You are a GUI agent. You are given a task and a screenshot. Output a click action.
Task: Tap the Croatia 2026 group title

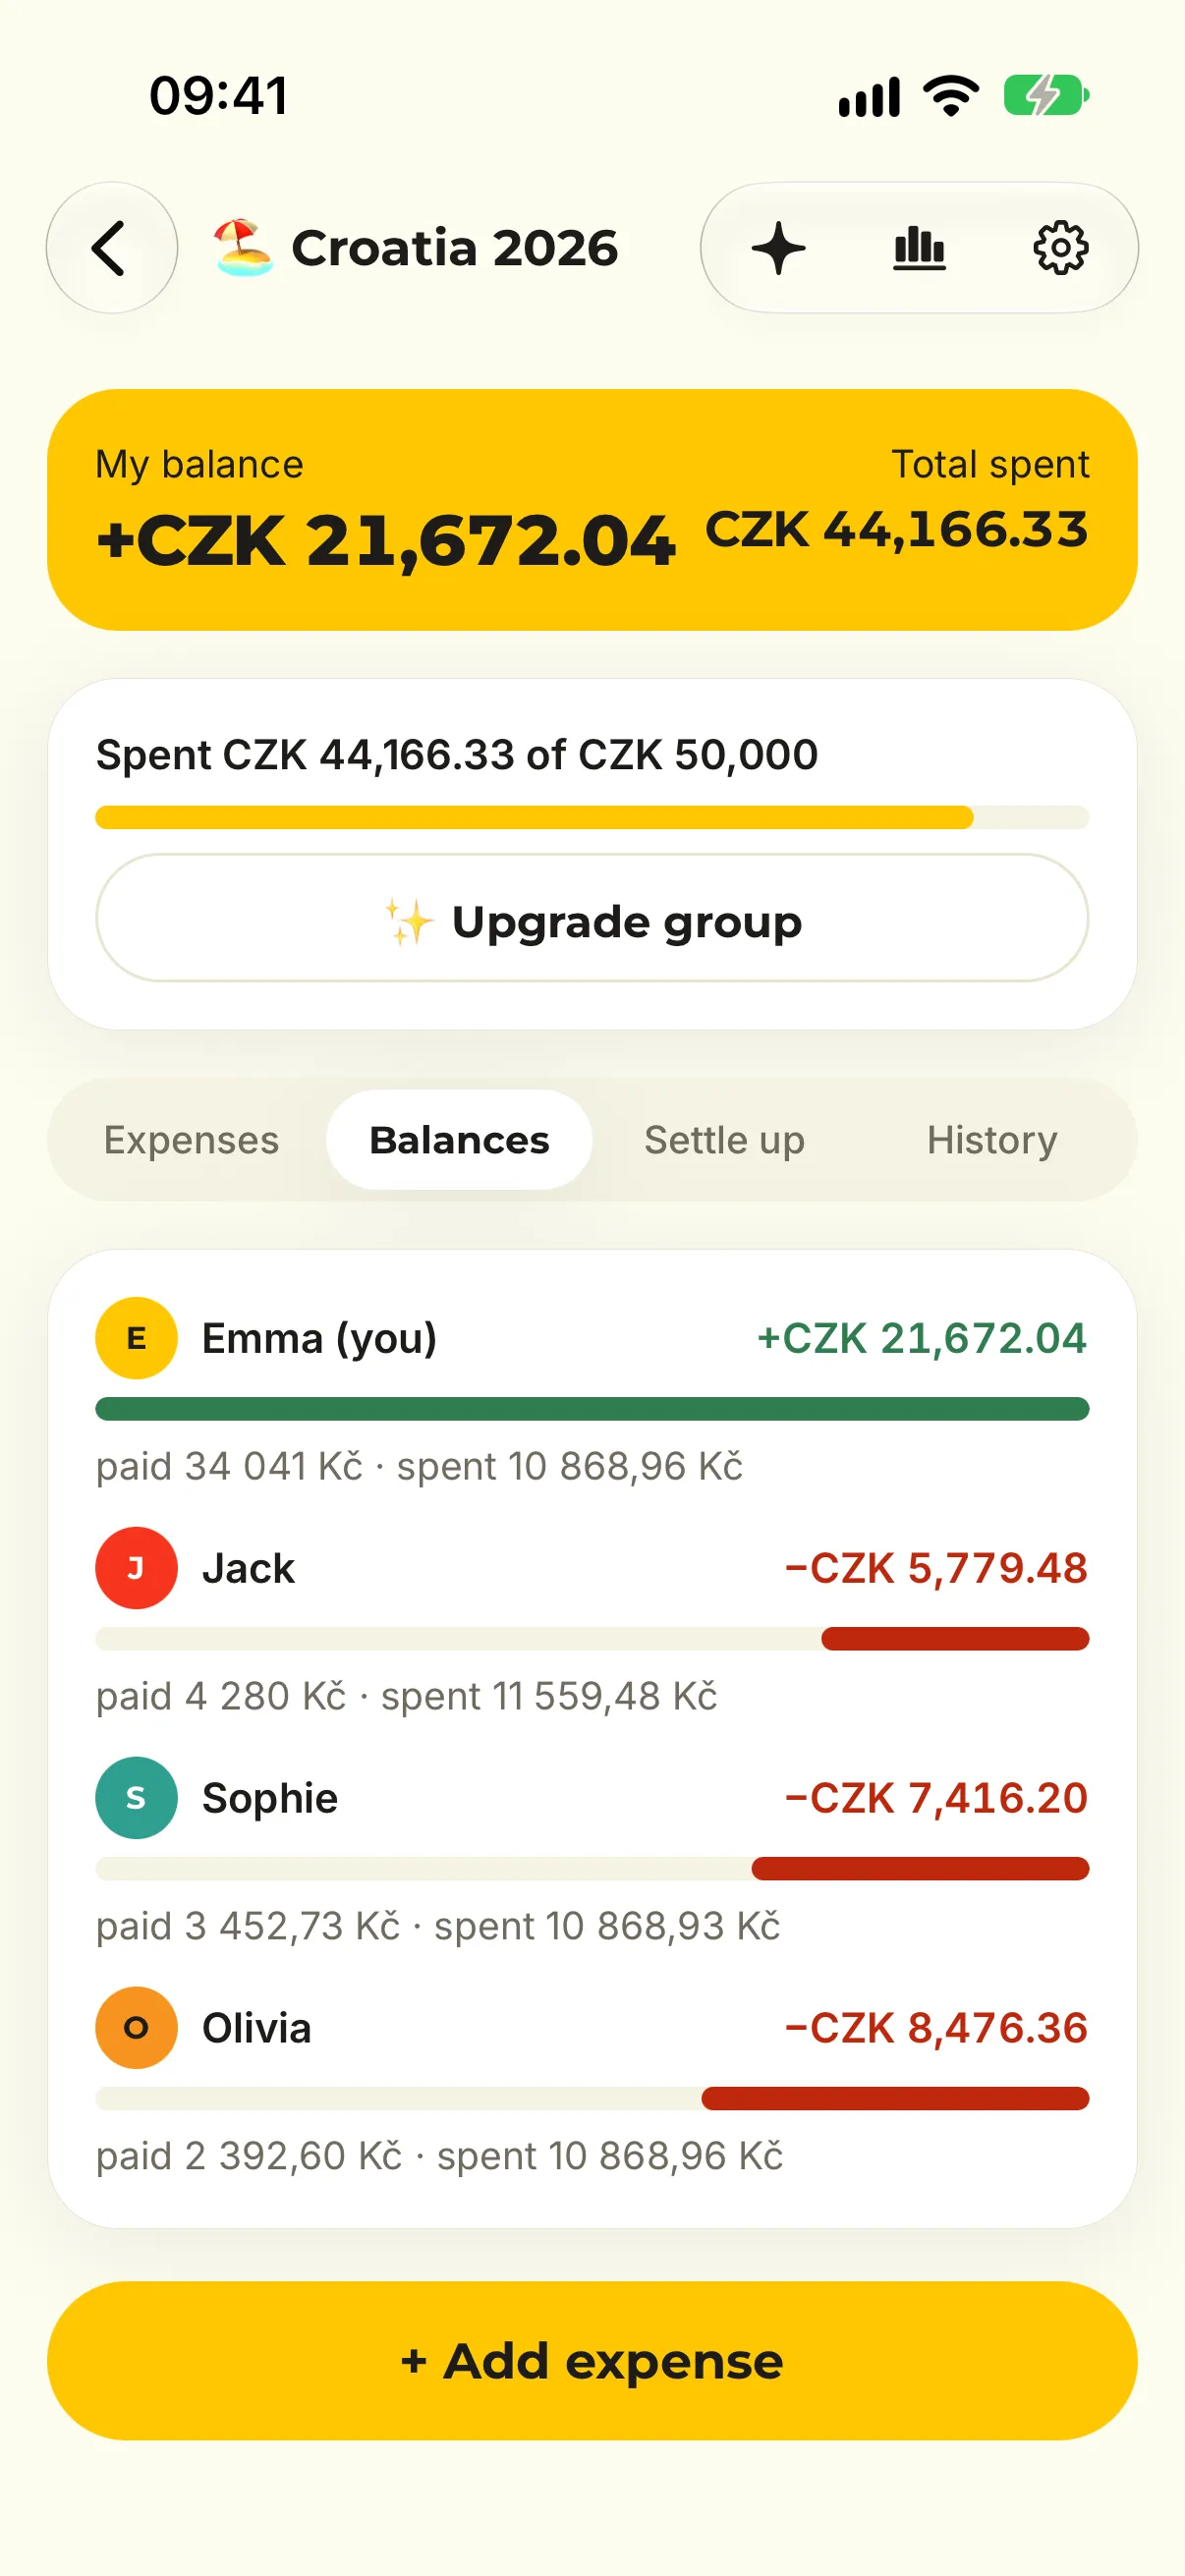pyautogui.click(x=454, y=248)
